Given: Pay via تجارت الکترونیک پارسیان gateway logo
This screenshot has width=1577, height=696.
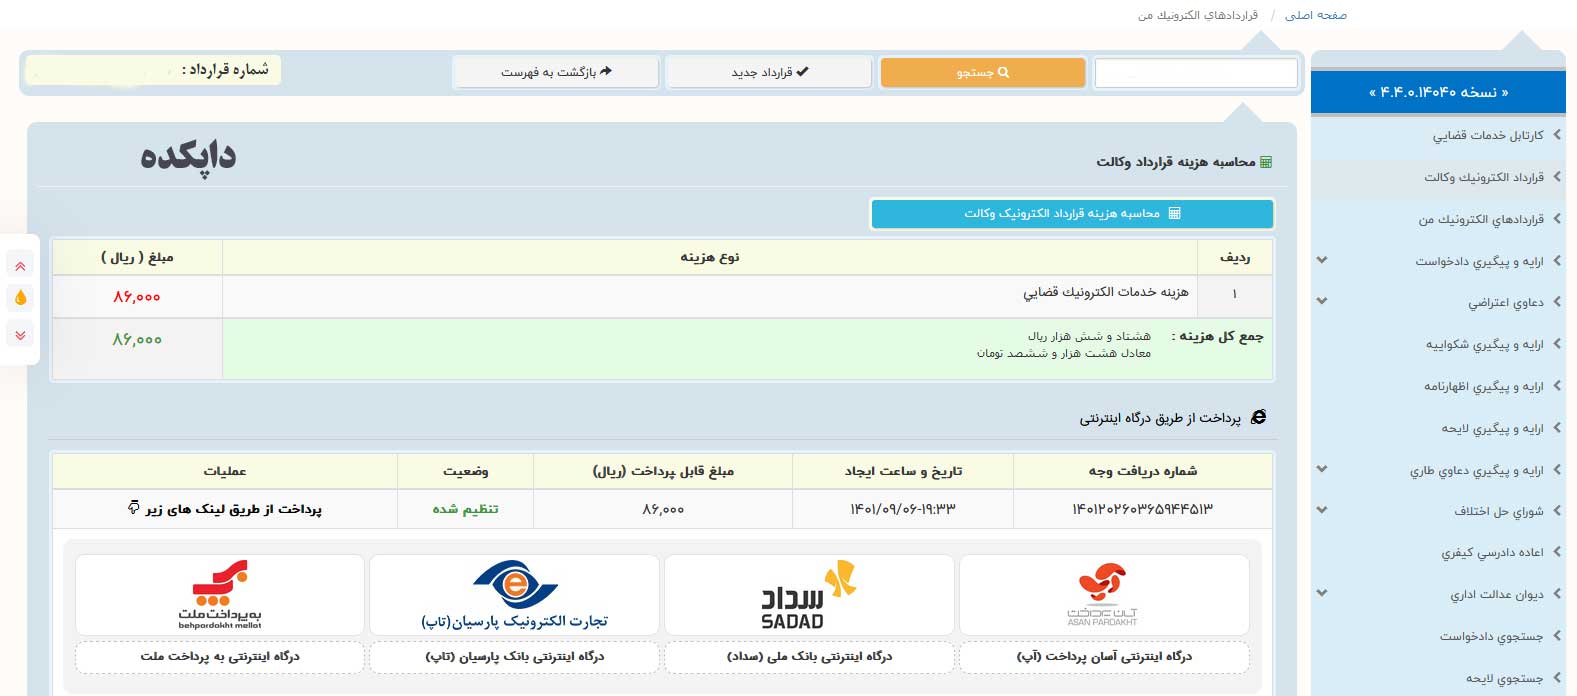Looking at the screenshot, I should click(x=514, y=594).
